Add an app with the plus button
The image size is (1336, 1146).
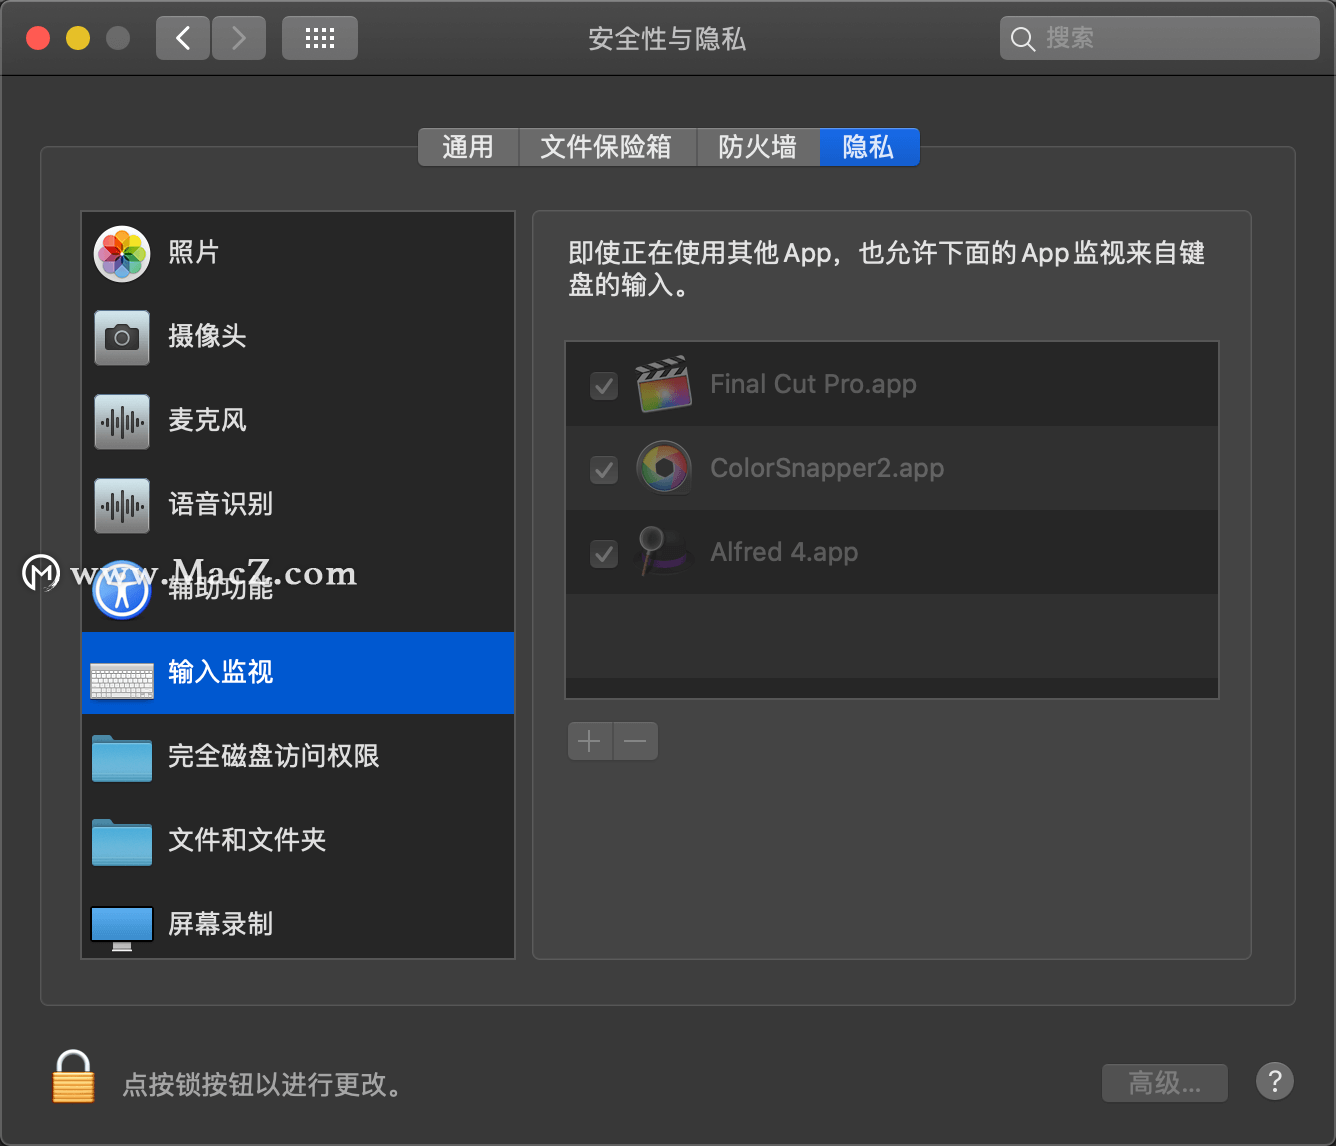coord(590,741)
